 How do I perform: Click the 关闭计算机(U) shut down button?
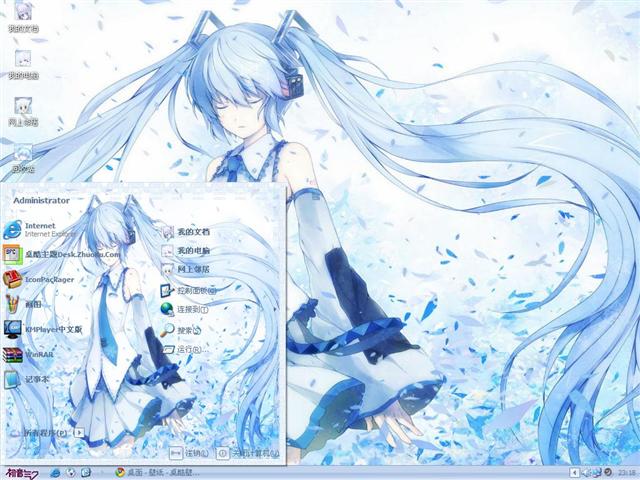[248, 453]
